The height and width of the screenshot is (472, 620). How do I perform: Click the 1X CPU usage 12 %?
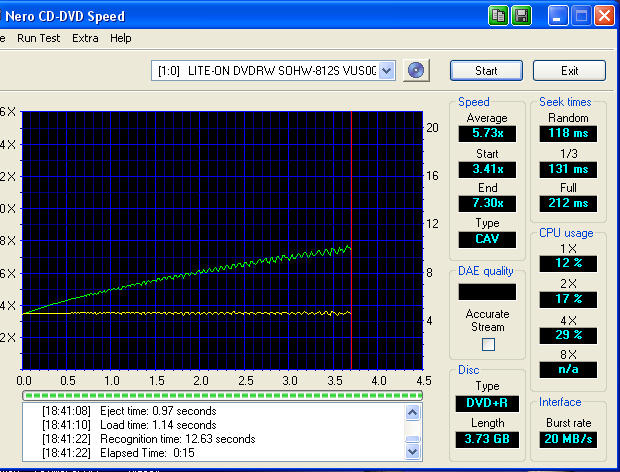coord(568,263)
